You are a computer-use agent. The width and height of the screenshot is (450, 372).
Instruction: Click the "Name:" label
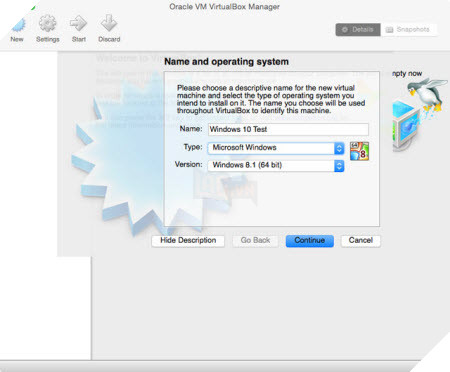pos(191,129)
